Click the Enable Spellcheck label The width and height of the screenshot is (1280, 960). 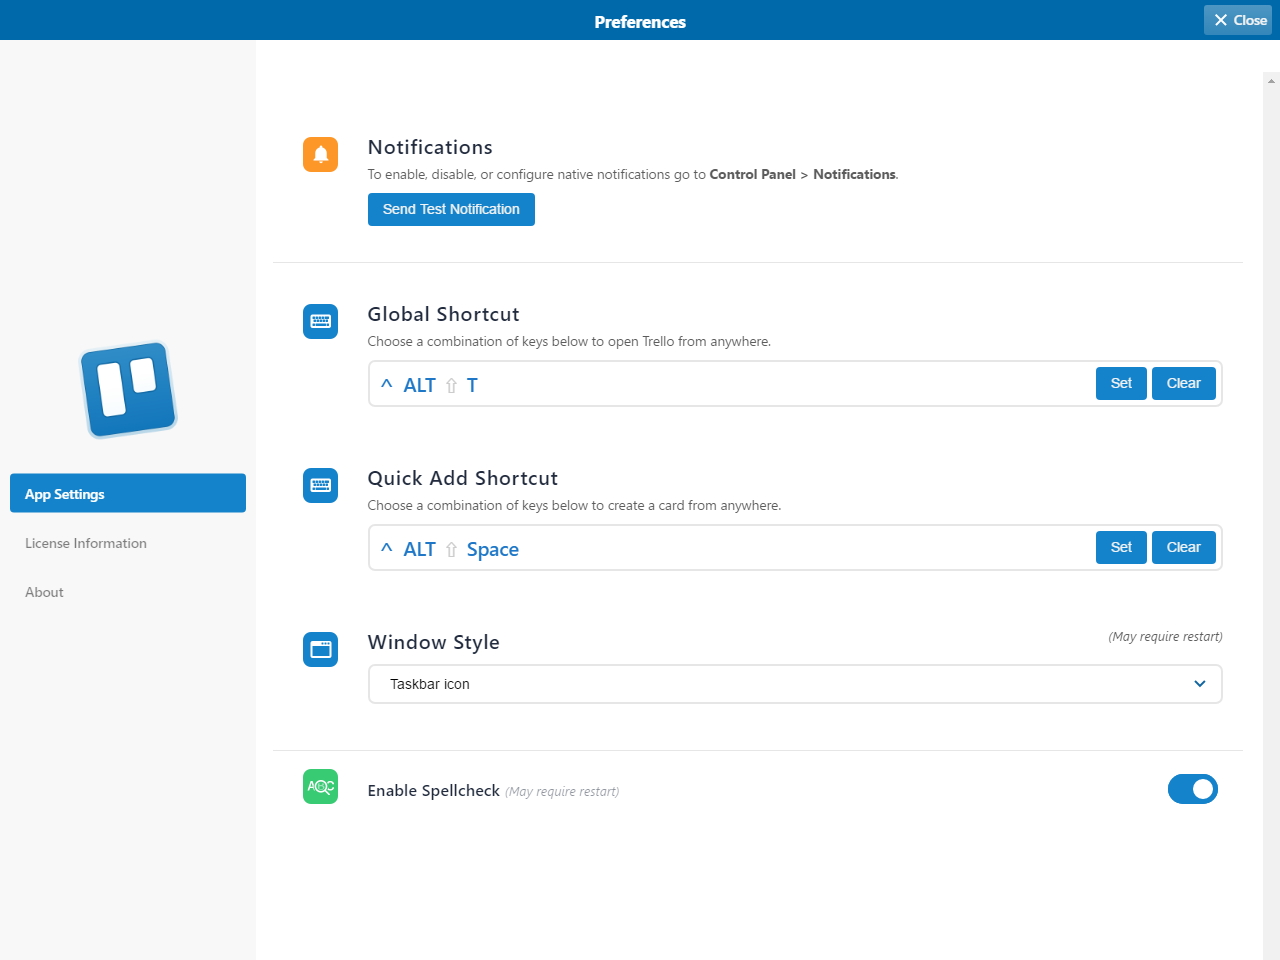[x=433, y=790]
